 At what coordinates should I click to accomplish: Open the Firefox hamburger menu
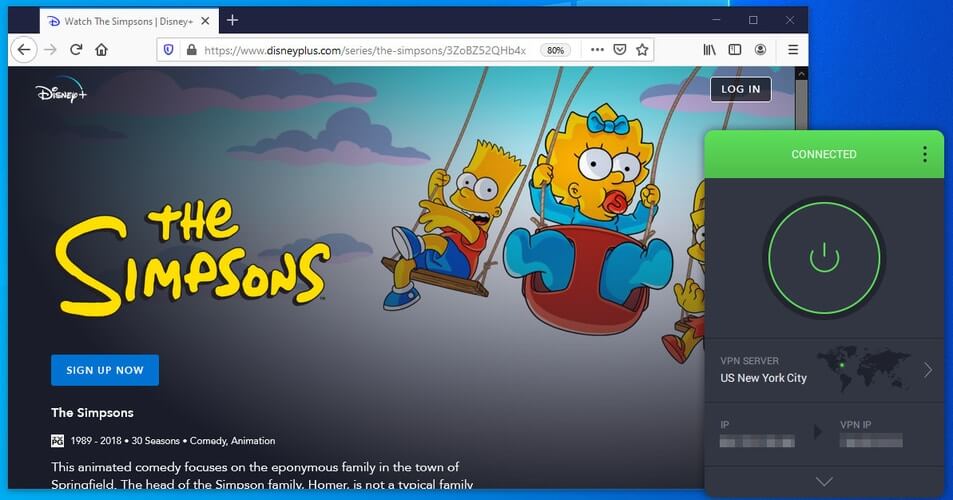793,50
